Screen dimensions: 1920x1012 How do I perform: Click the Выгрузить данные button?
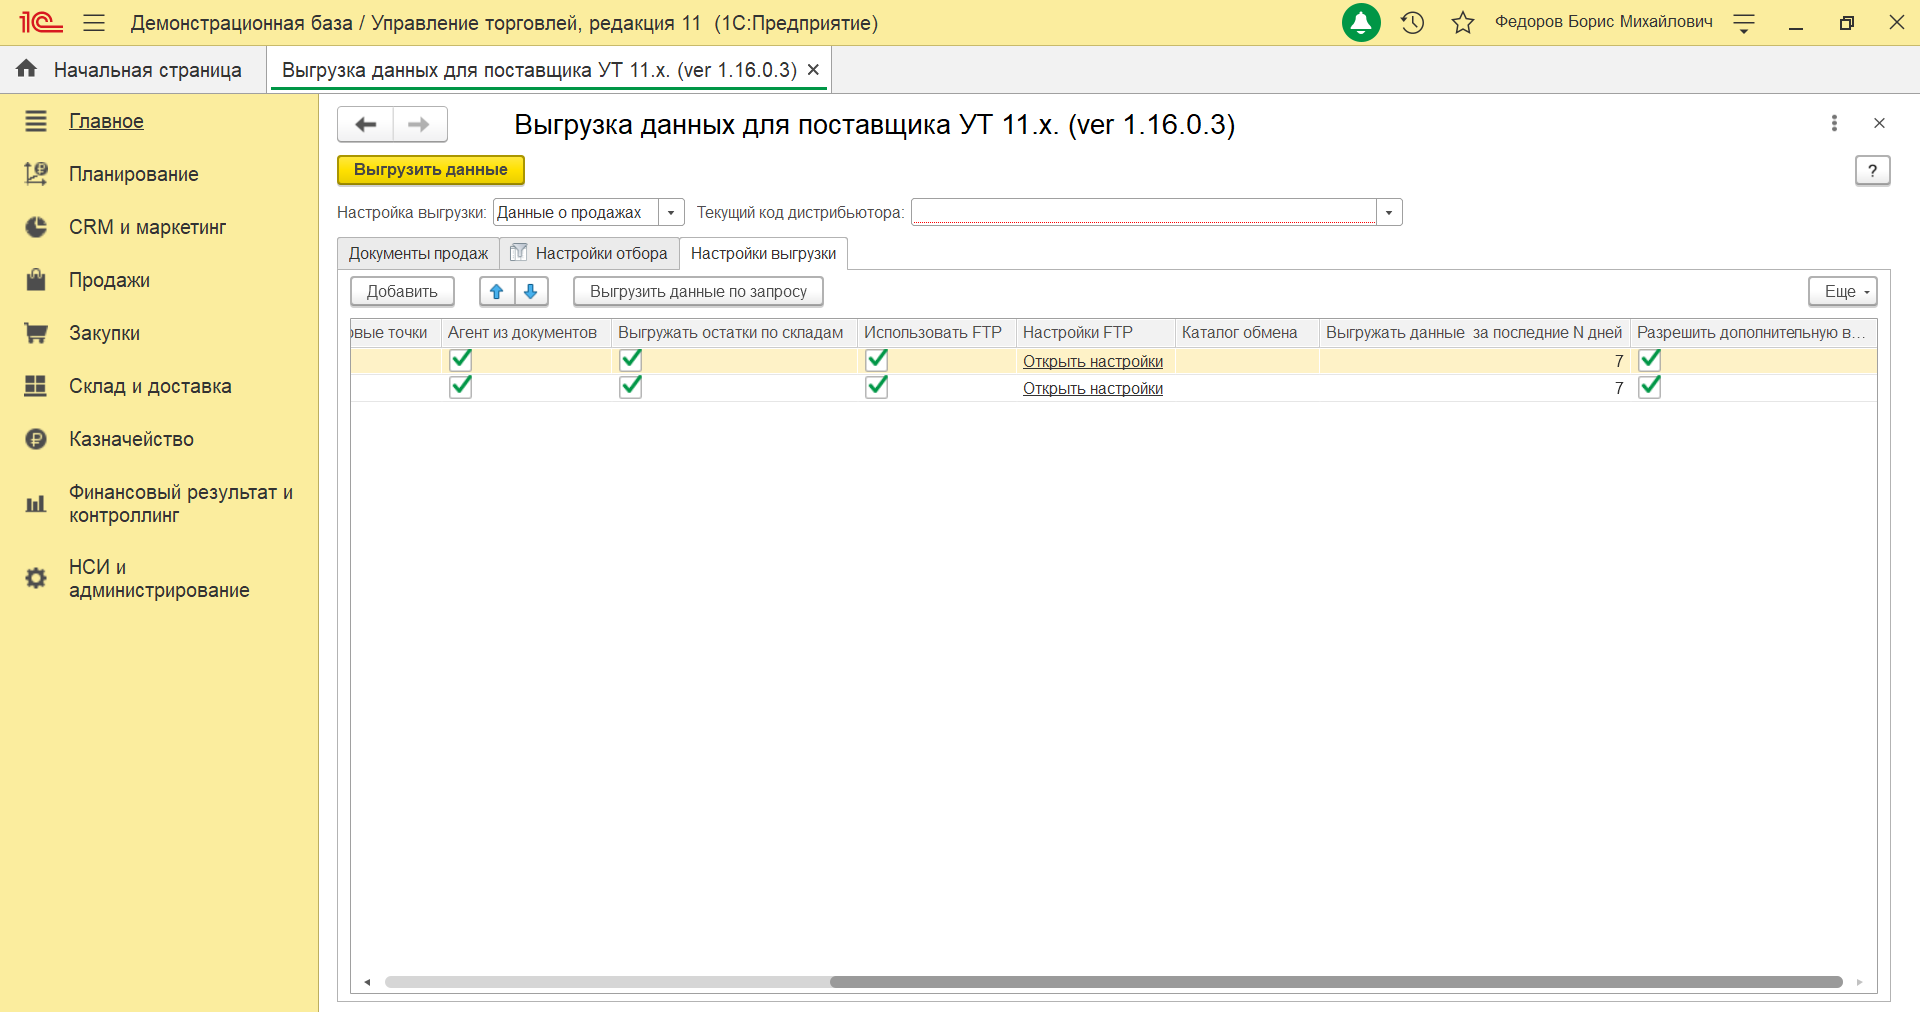(x=431, y=170)
